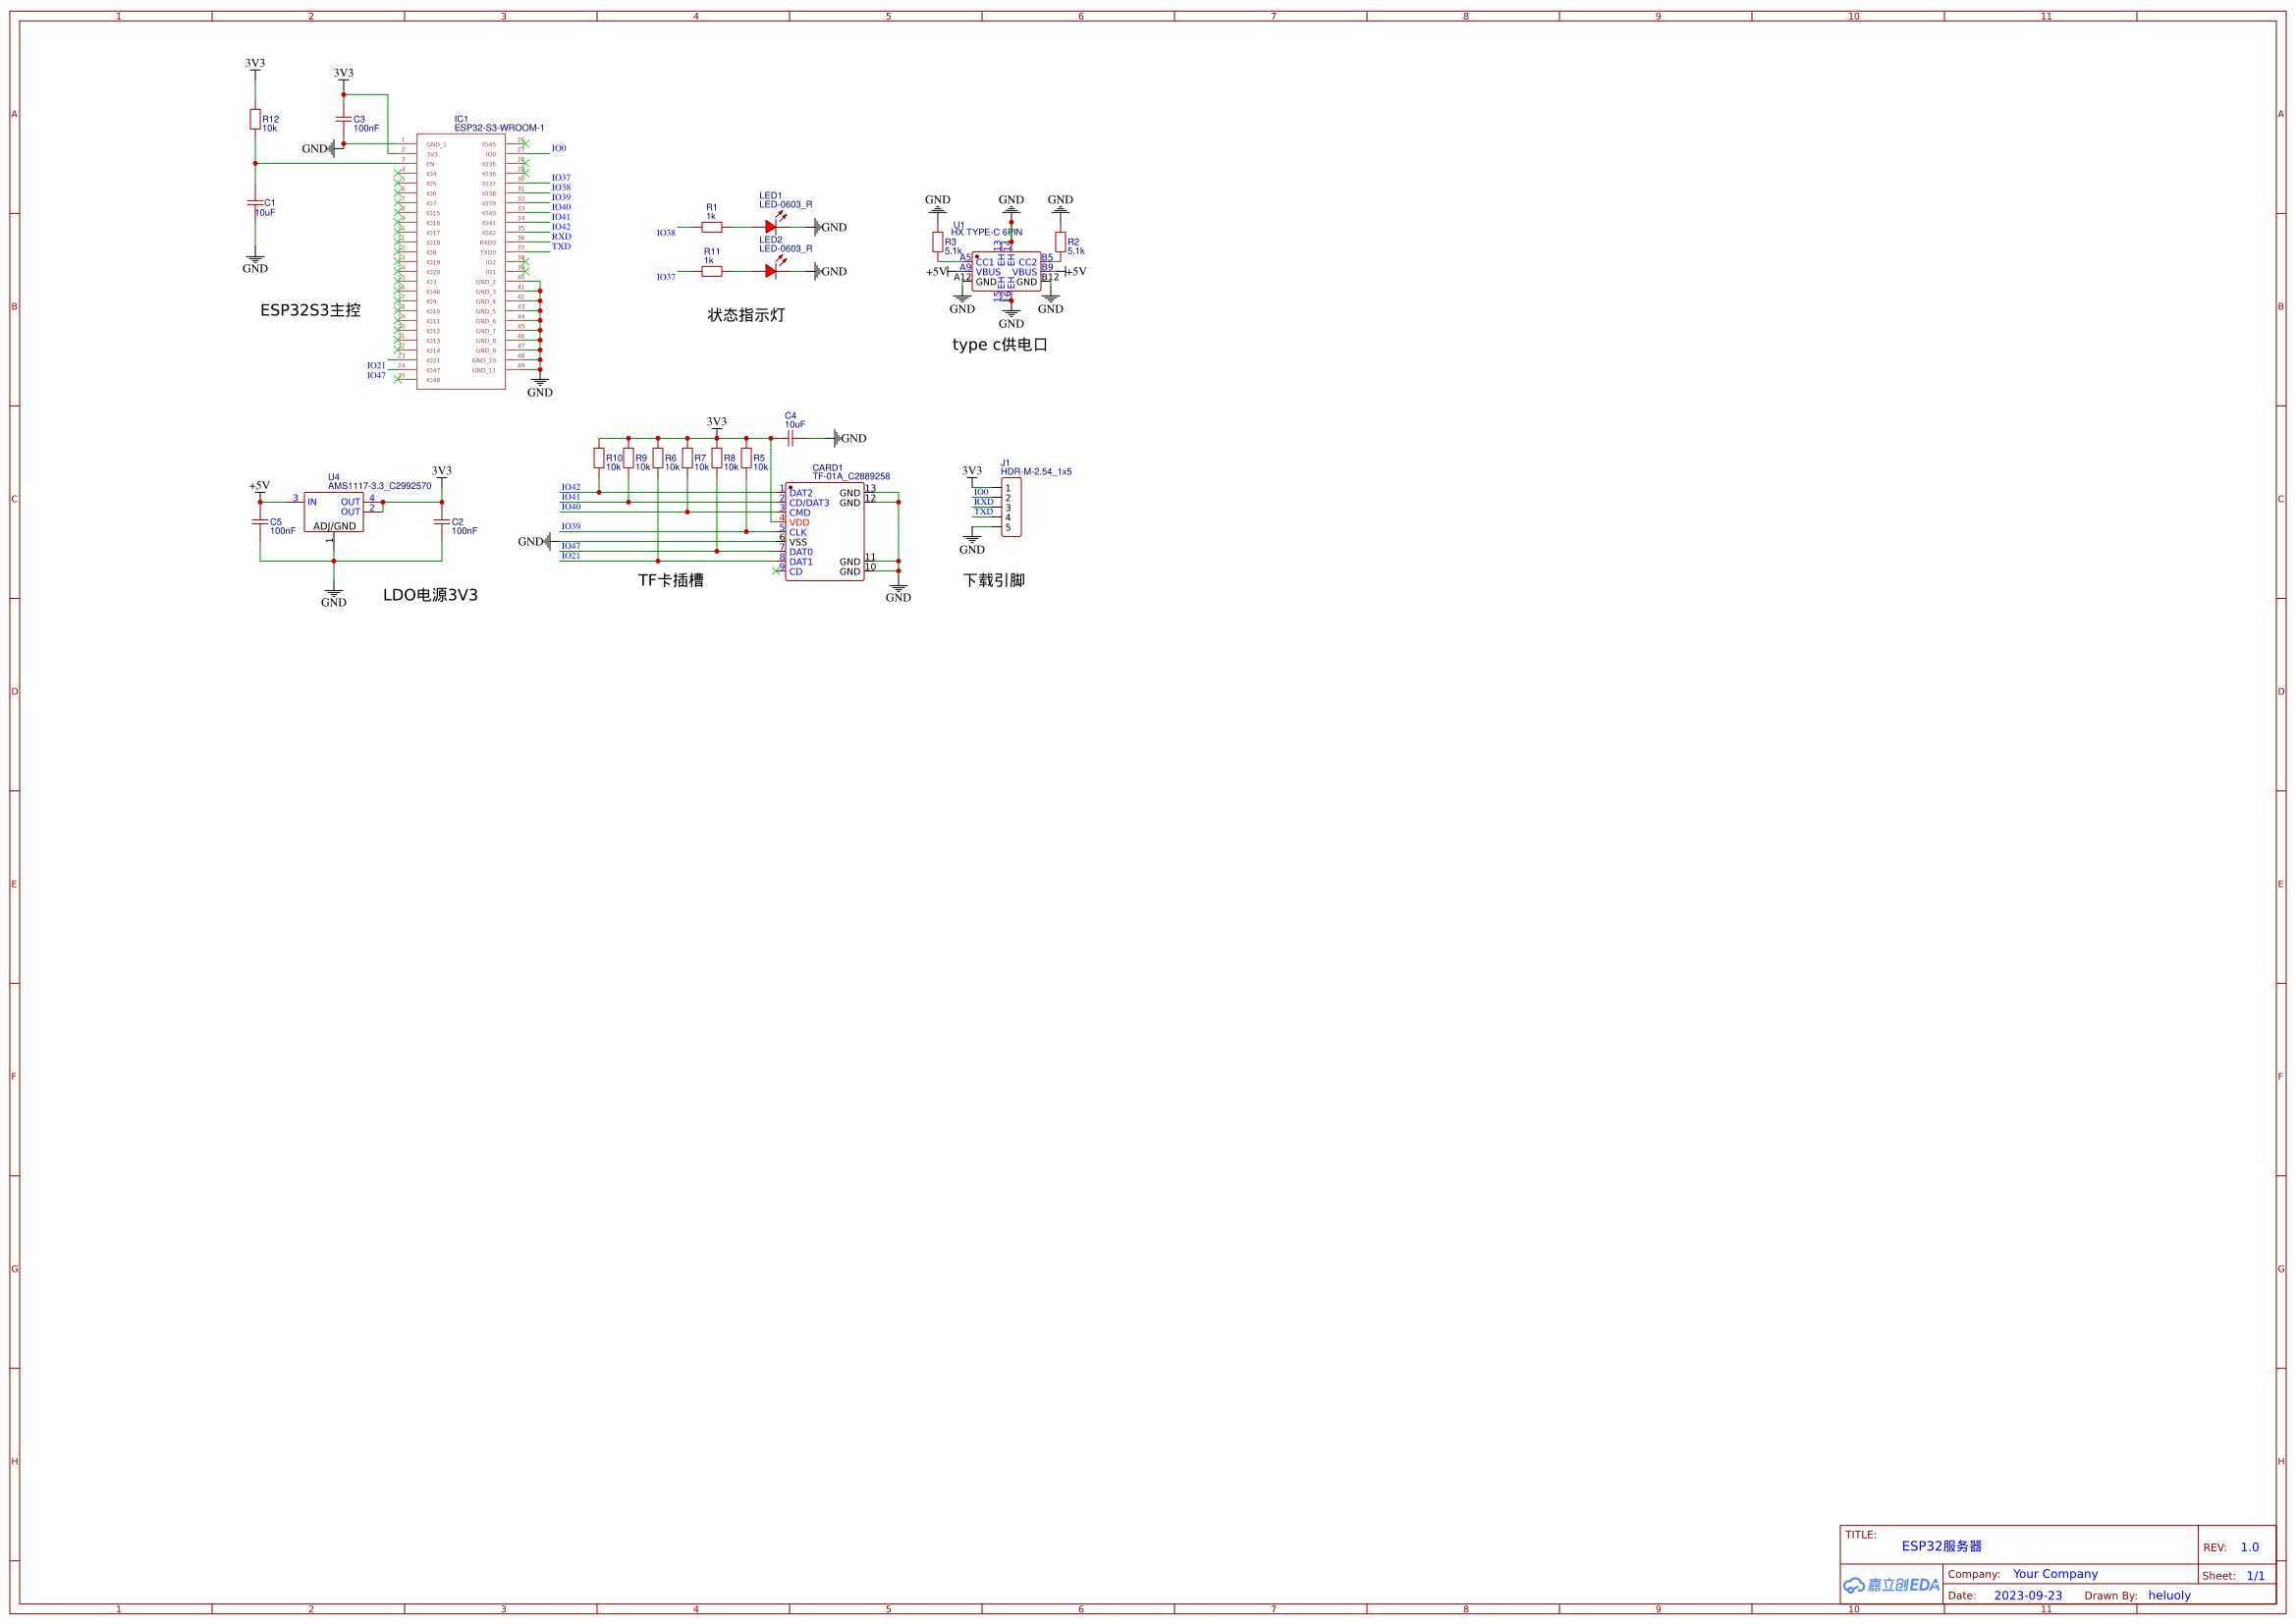Image resolution: width=2296 pixels, height=1624 pixels.
Task: Click the revision value '1.0'
Action: (x=2249, y=1547)
